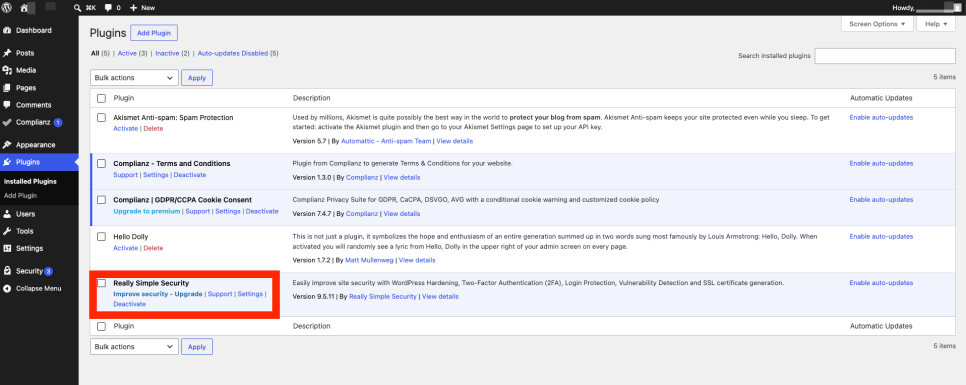Viewport: 966px width, 385px height.
Task: Click the Add Plugin button
Action: [x=154, y=33]
